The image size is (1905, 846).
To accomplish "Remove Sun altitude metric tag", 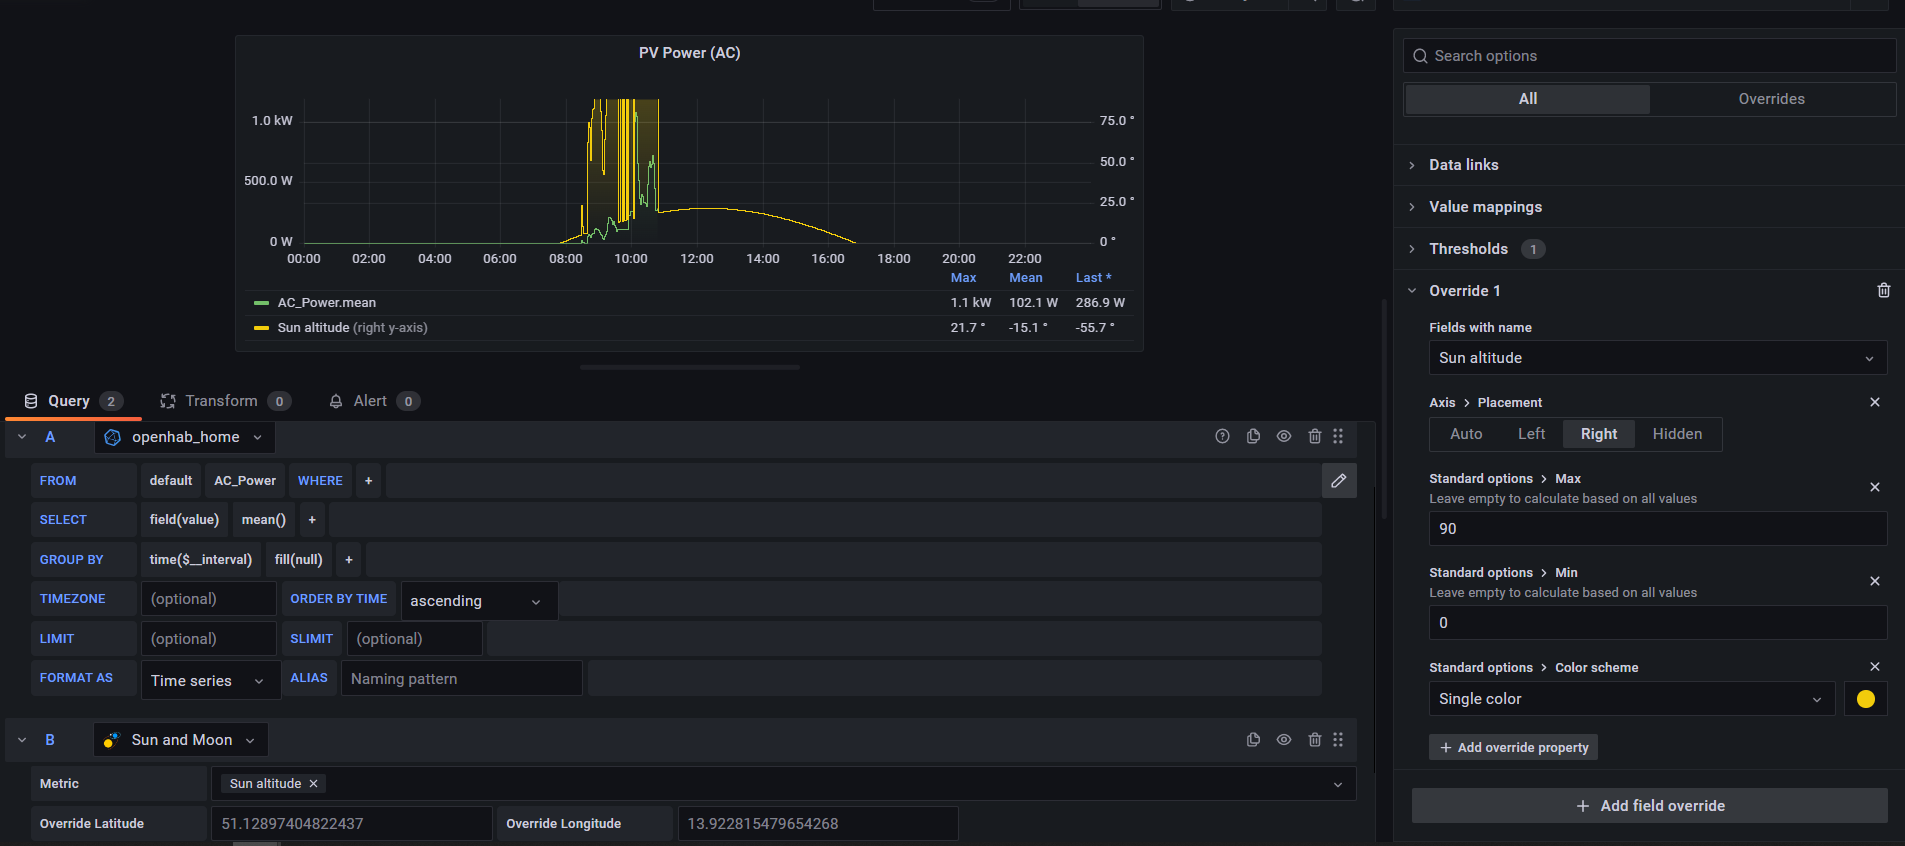I will tap(313, 784).
